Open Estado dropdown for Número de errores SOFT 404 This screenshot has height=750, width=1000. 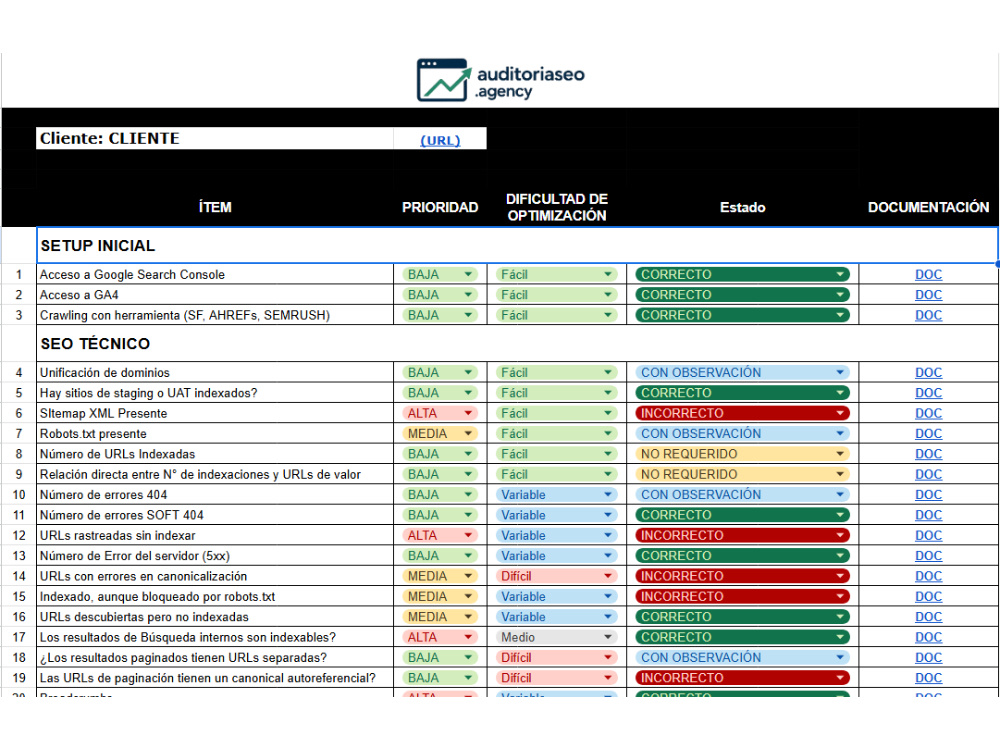[x=742, y=515]
